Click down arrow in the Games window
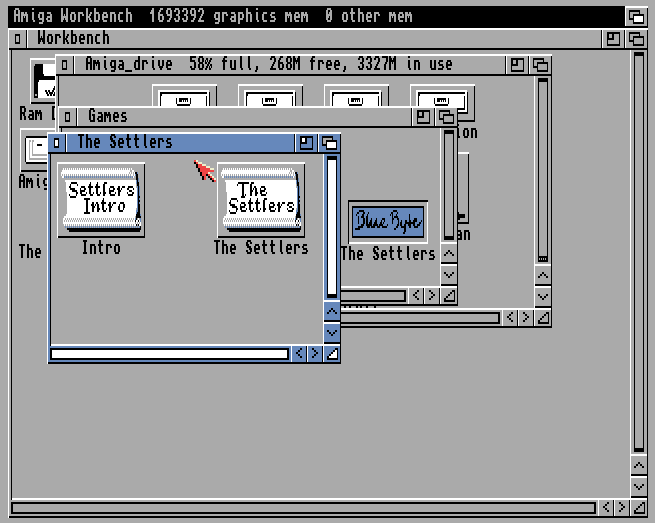Image resolution: width=655 pixels, height=523 pixels. click(449, 275)
